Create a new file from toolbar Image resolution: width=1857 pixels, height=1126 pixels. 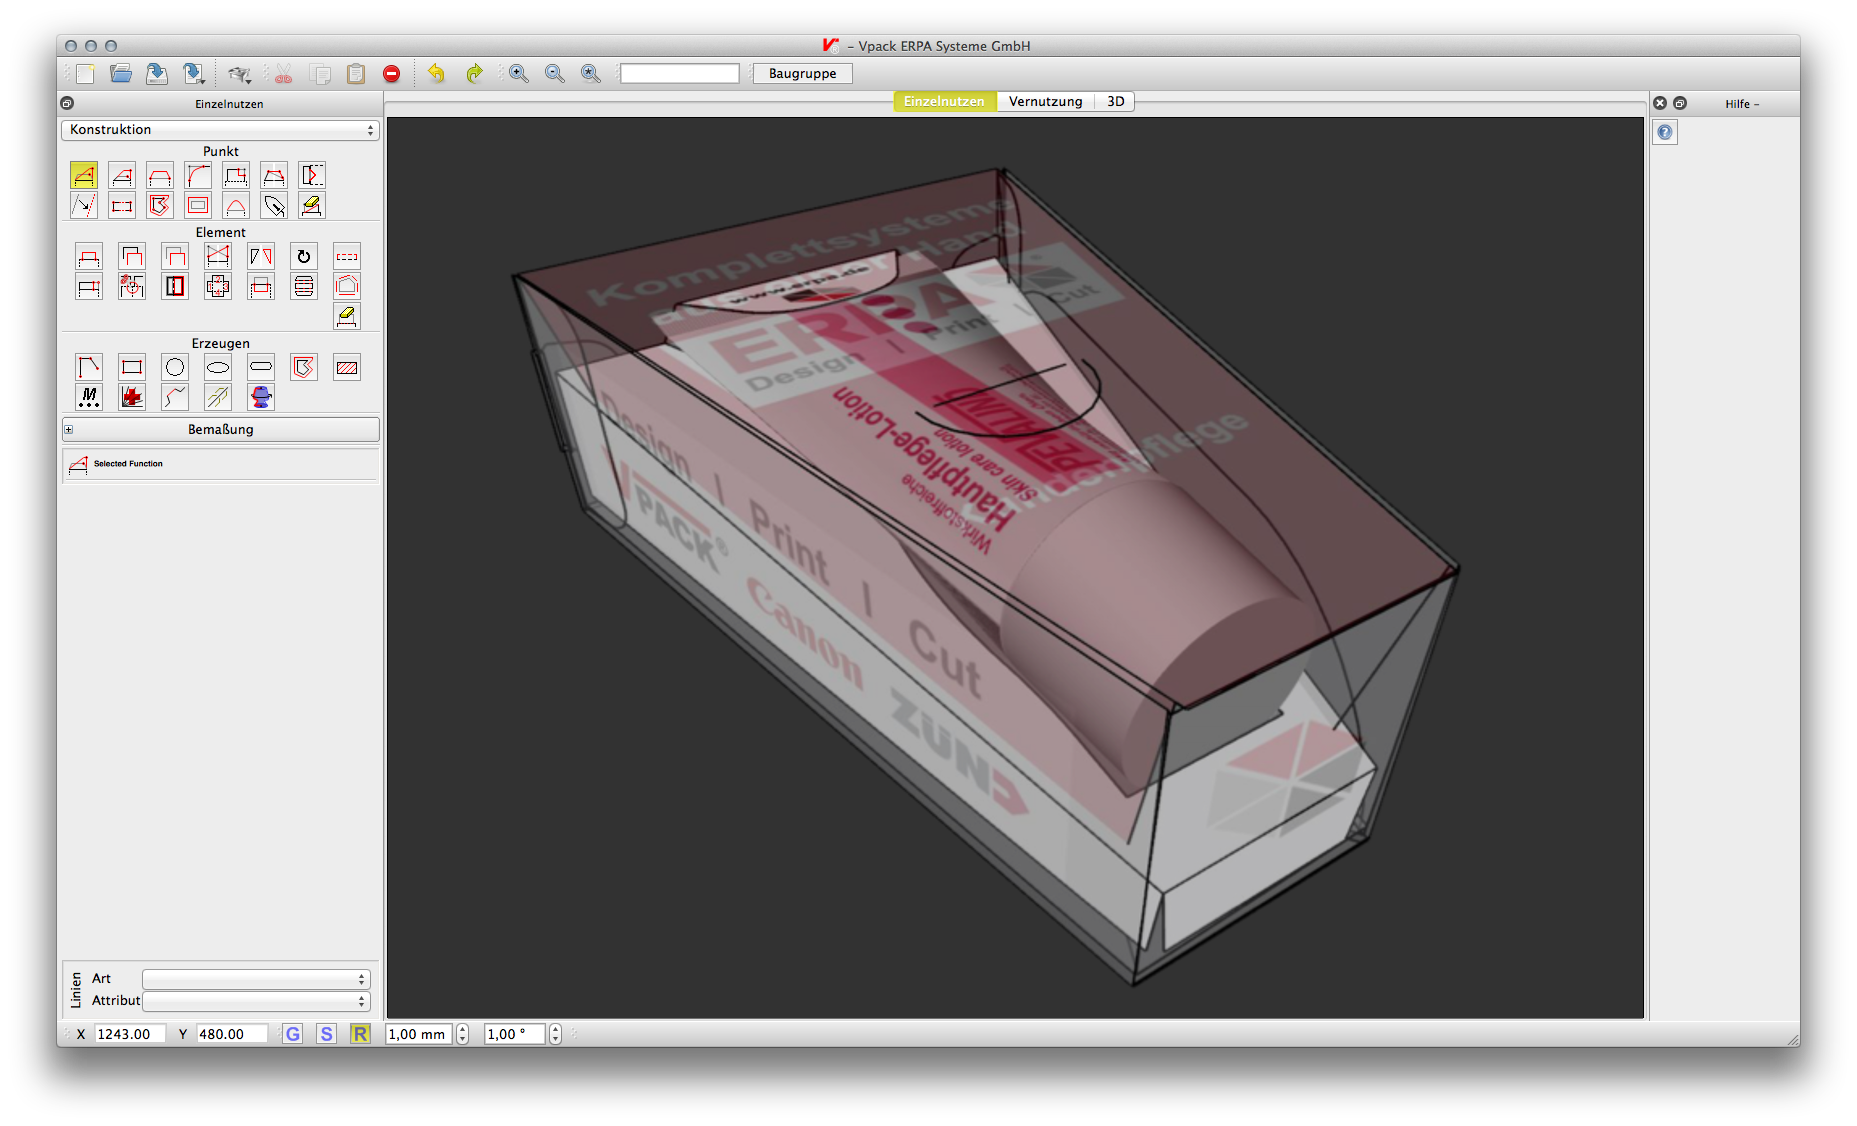point(85,73)
